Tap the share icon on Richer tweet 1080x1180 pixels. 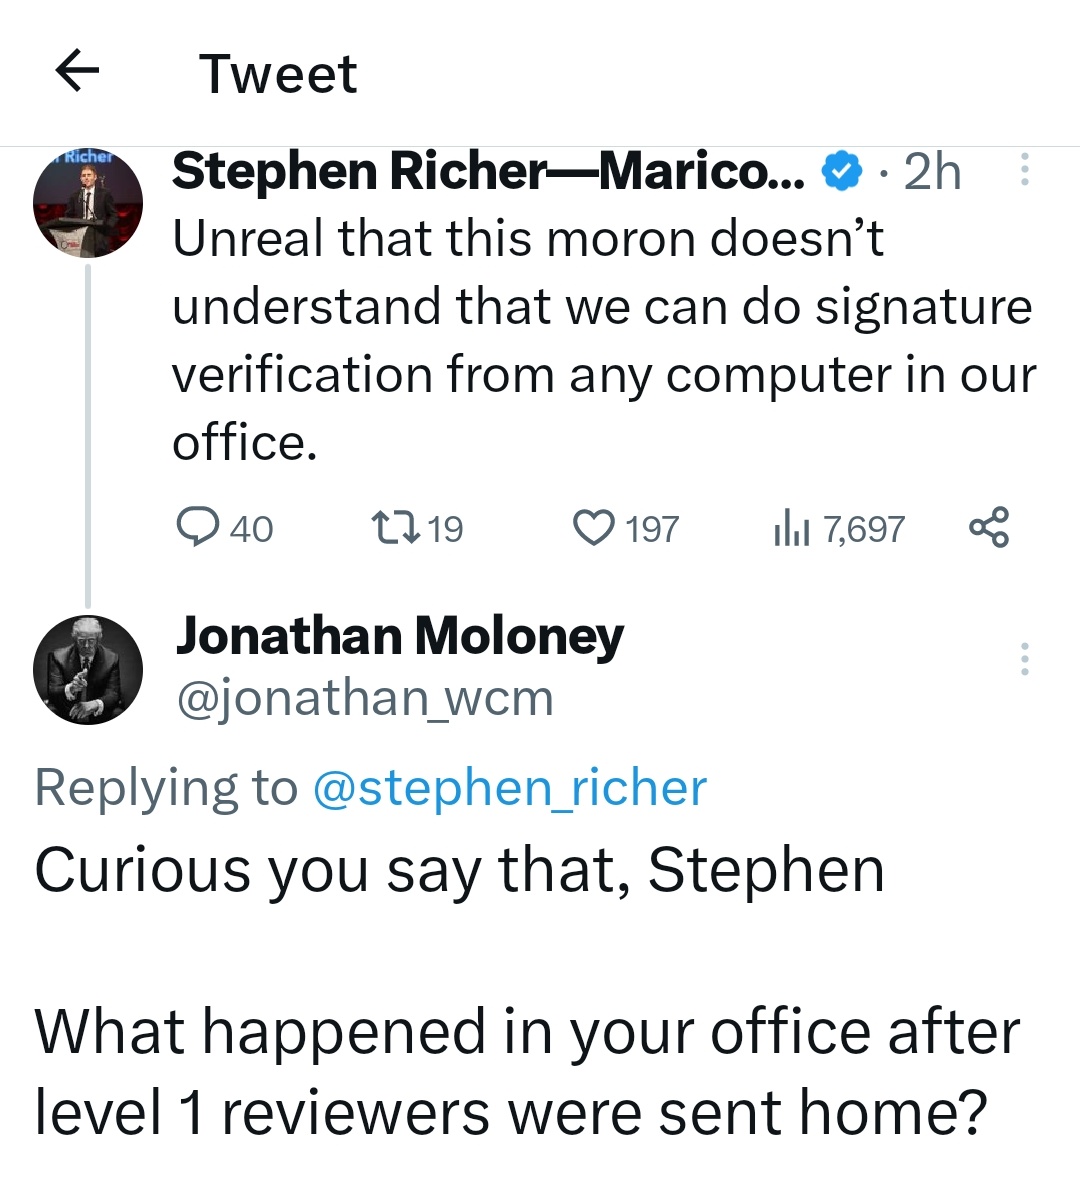coord(989,528)
